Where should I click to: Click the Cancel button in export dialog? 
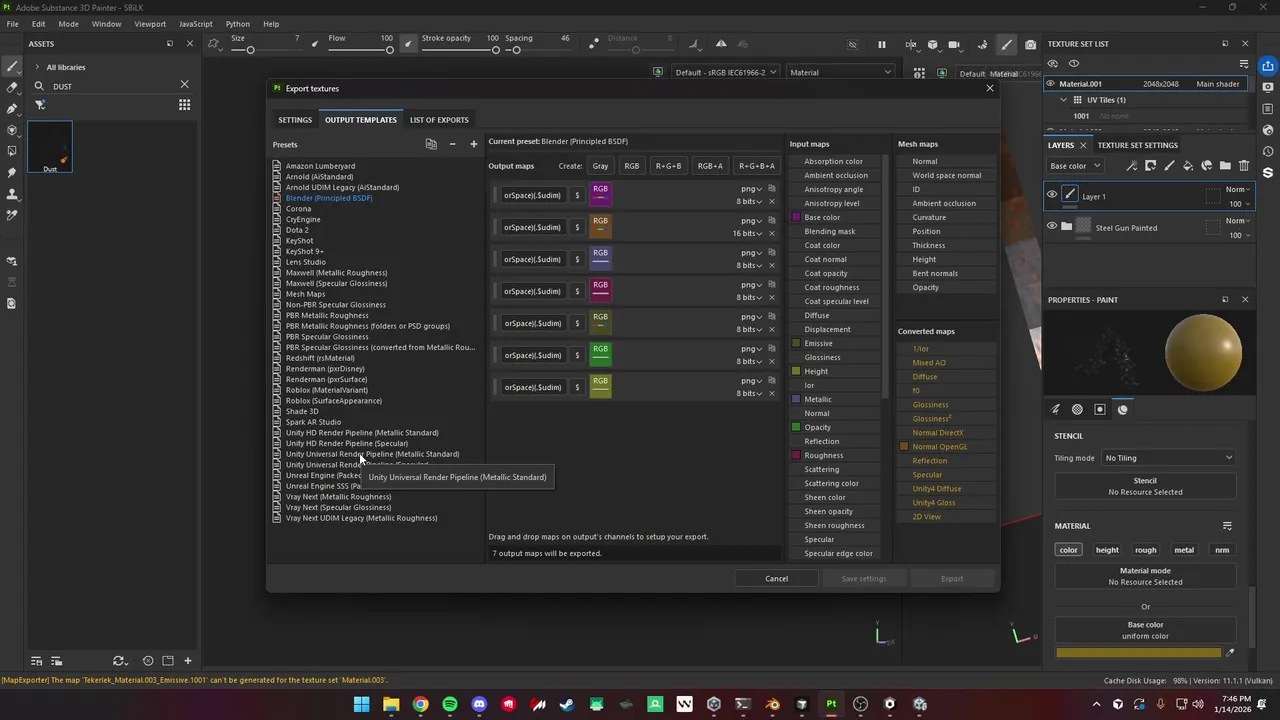pyautogui.click(x=777, y=578)
